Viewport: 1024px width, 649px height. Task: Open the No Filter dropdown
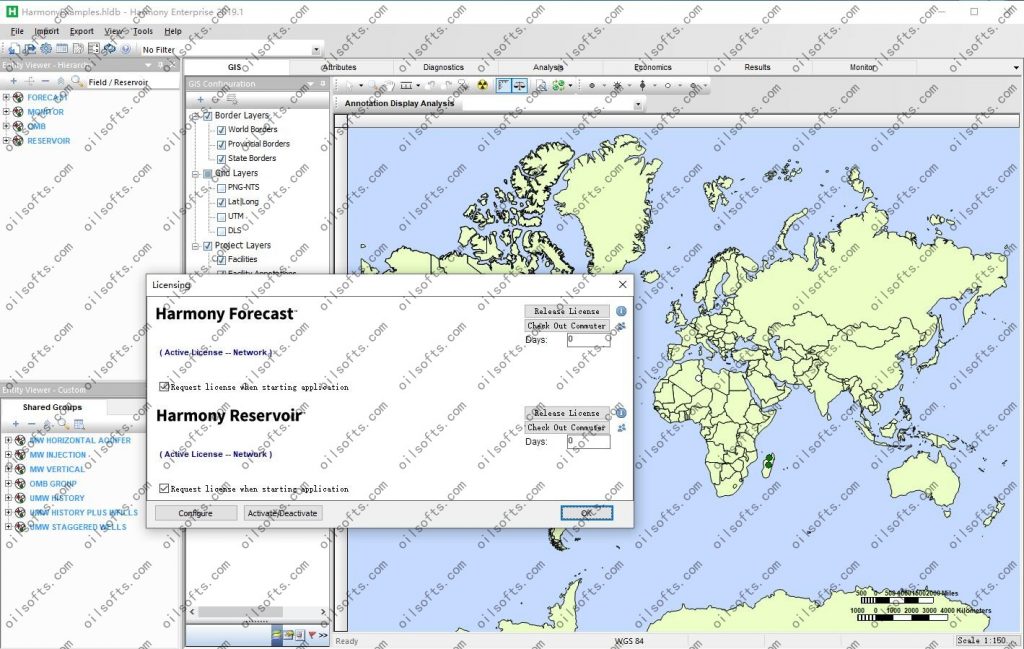click(316, 50)
